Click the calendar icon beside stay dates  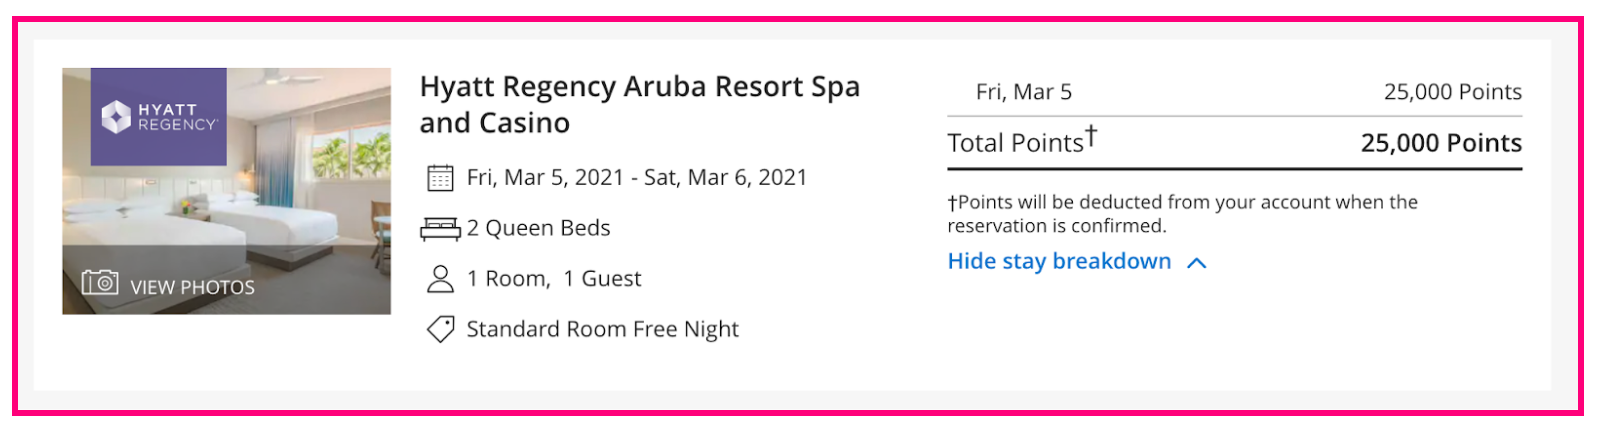(x=440, y=178)
